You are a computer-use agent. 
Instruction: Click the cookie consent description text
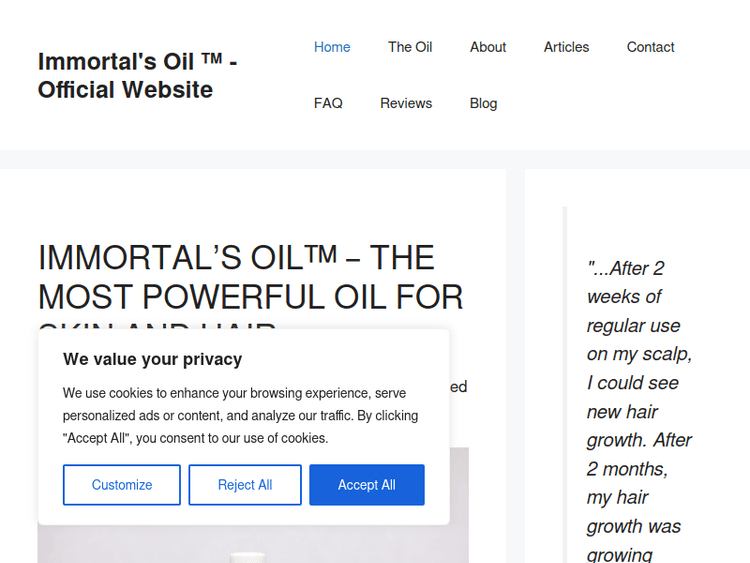point(240,415)
